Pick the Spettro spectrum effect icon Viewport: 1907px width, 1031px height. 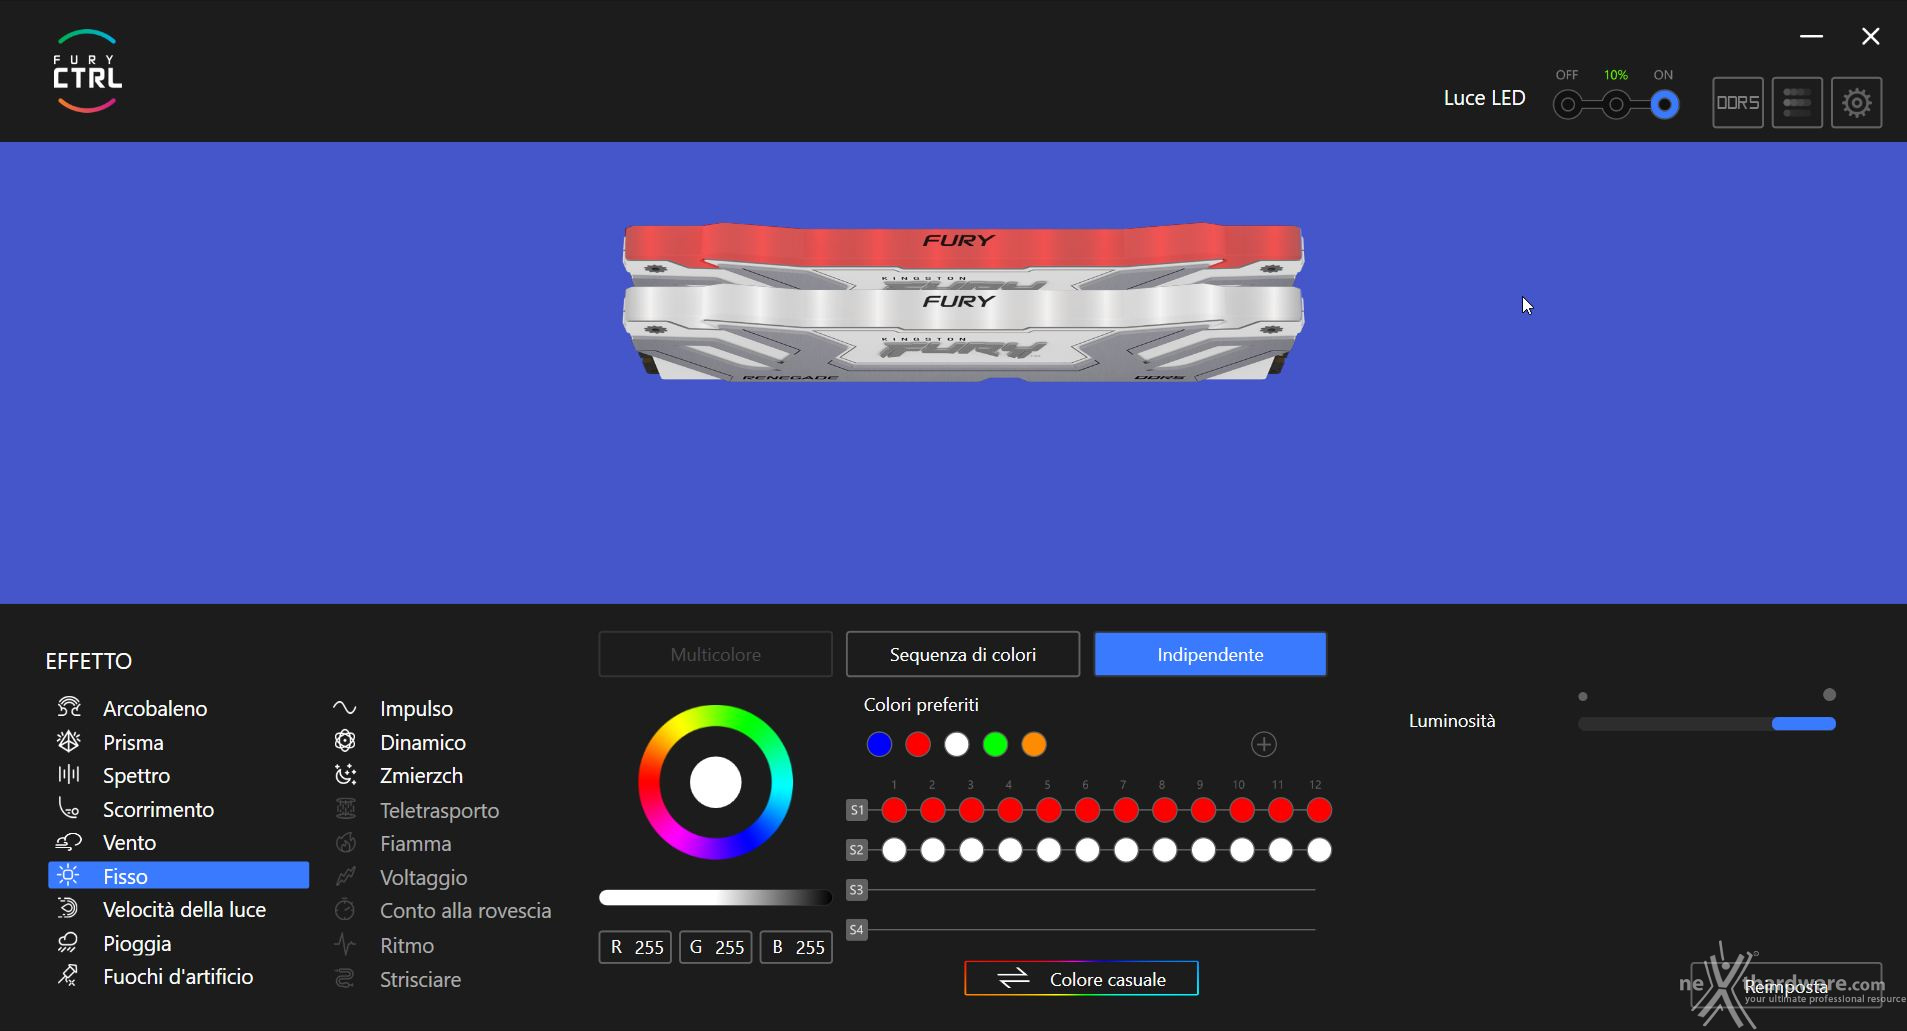coord(68,775)
